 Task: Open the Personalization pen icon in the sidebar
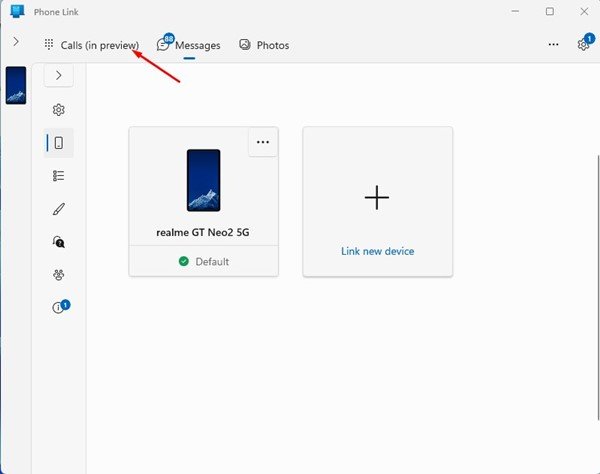point(59,209)
